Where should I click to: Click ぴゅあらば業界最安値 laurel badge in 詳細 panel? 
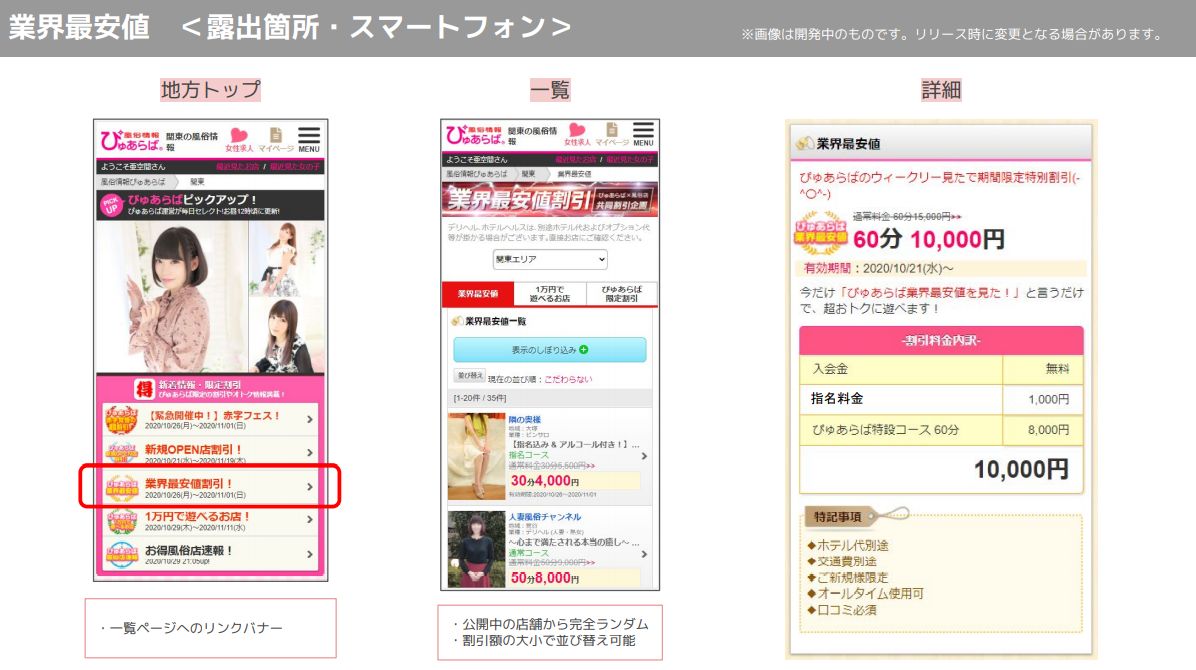pyautogui.click(x=821, y=232)
